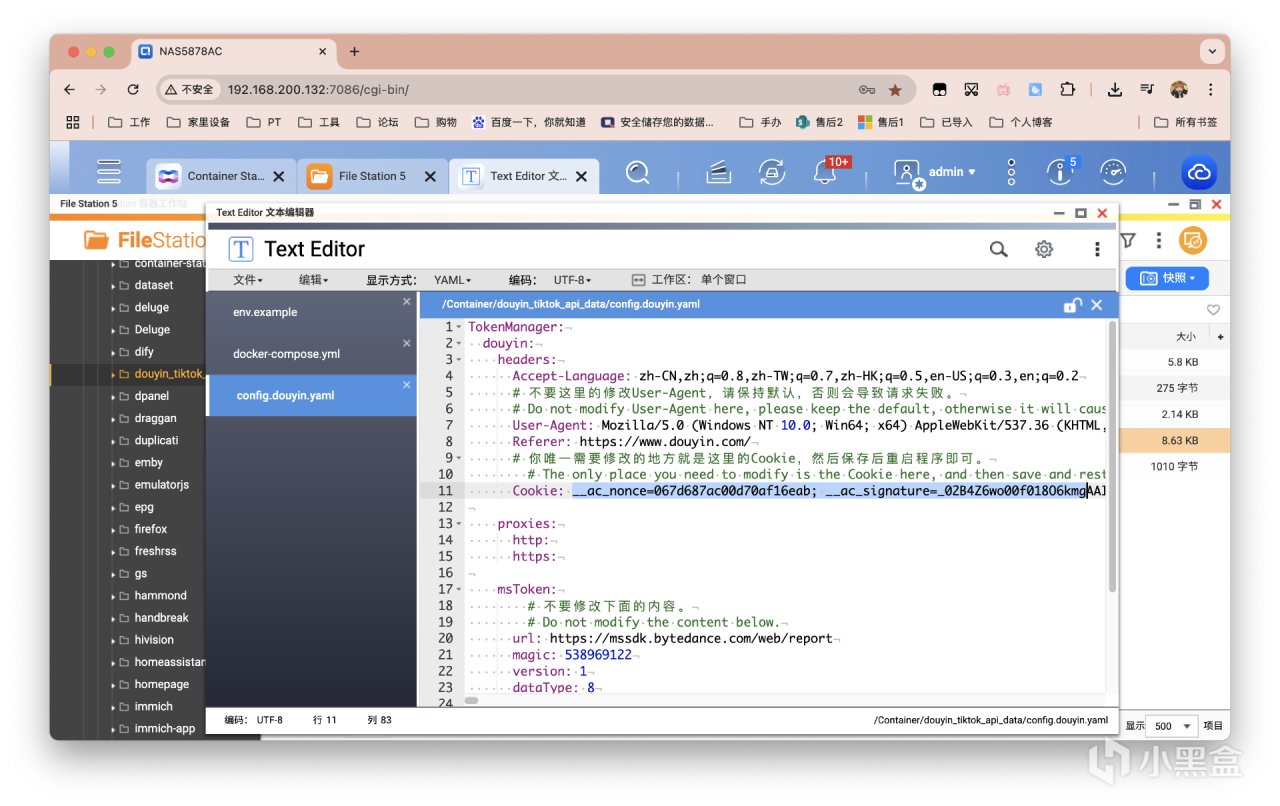
Task: Open items-per-page 500 dropdown
Action: 1174,726
